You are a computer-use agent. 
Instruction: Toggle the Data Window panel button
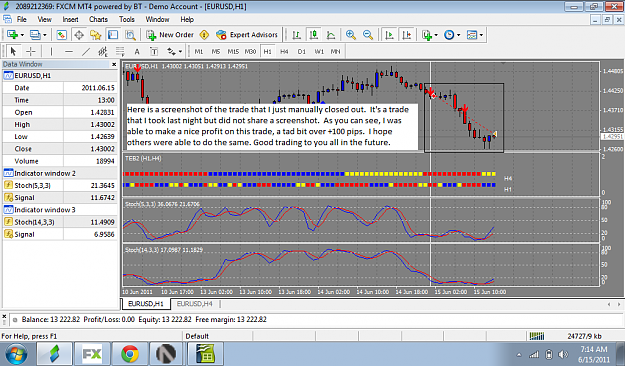79,35
